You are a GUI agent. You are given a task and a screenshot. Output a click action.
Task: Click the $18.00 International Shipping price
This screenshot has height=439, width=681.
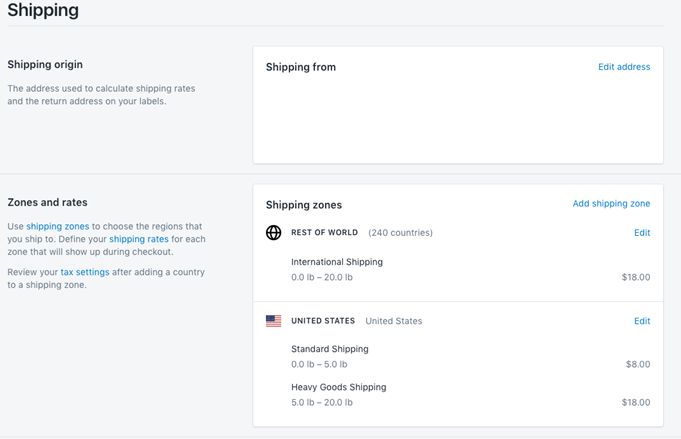[x=635, y=278]
